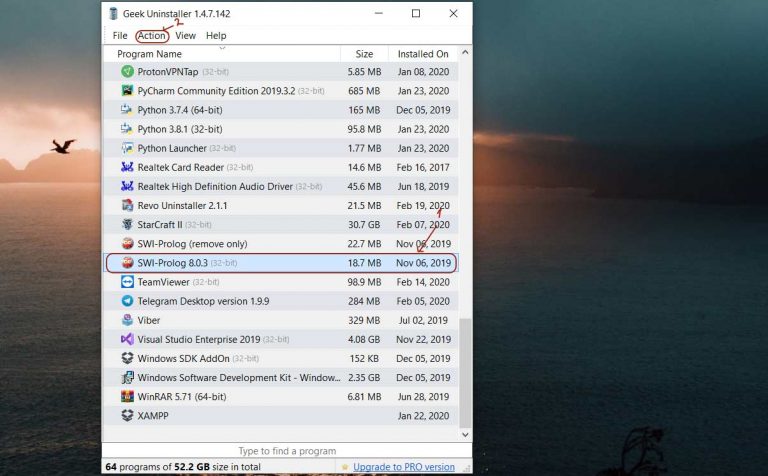Sort by Installed On column header
The width and height of the screenshot is (768, 476).
tap(423, 54)
